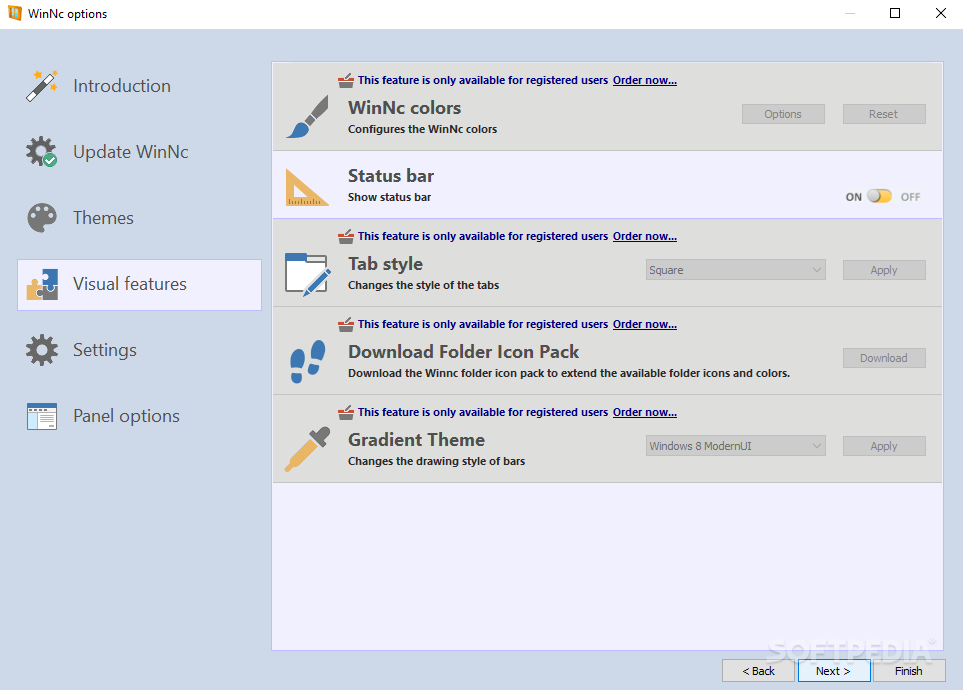Click the 'Download Folder Icon Pack' heading
Viewport: 963px width, 690px height.
click(x=463, y=352)
